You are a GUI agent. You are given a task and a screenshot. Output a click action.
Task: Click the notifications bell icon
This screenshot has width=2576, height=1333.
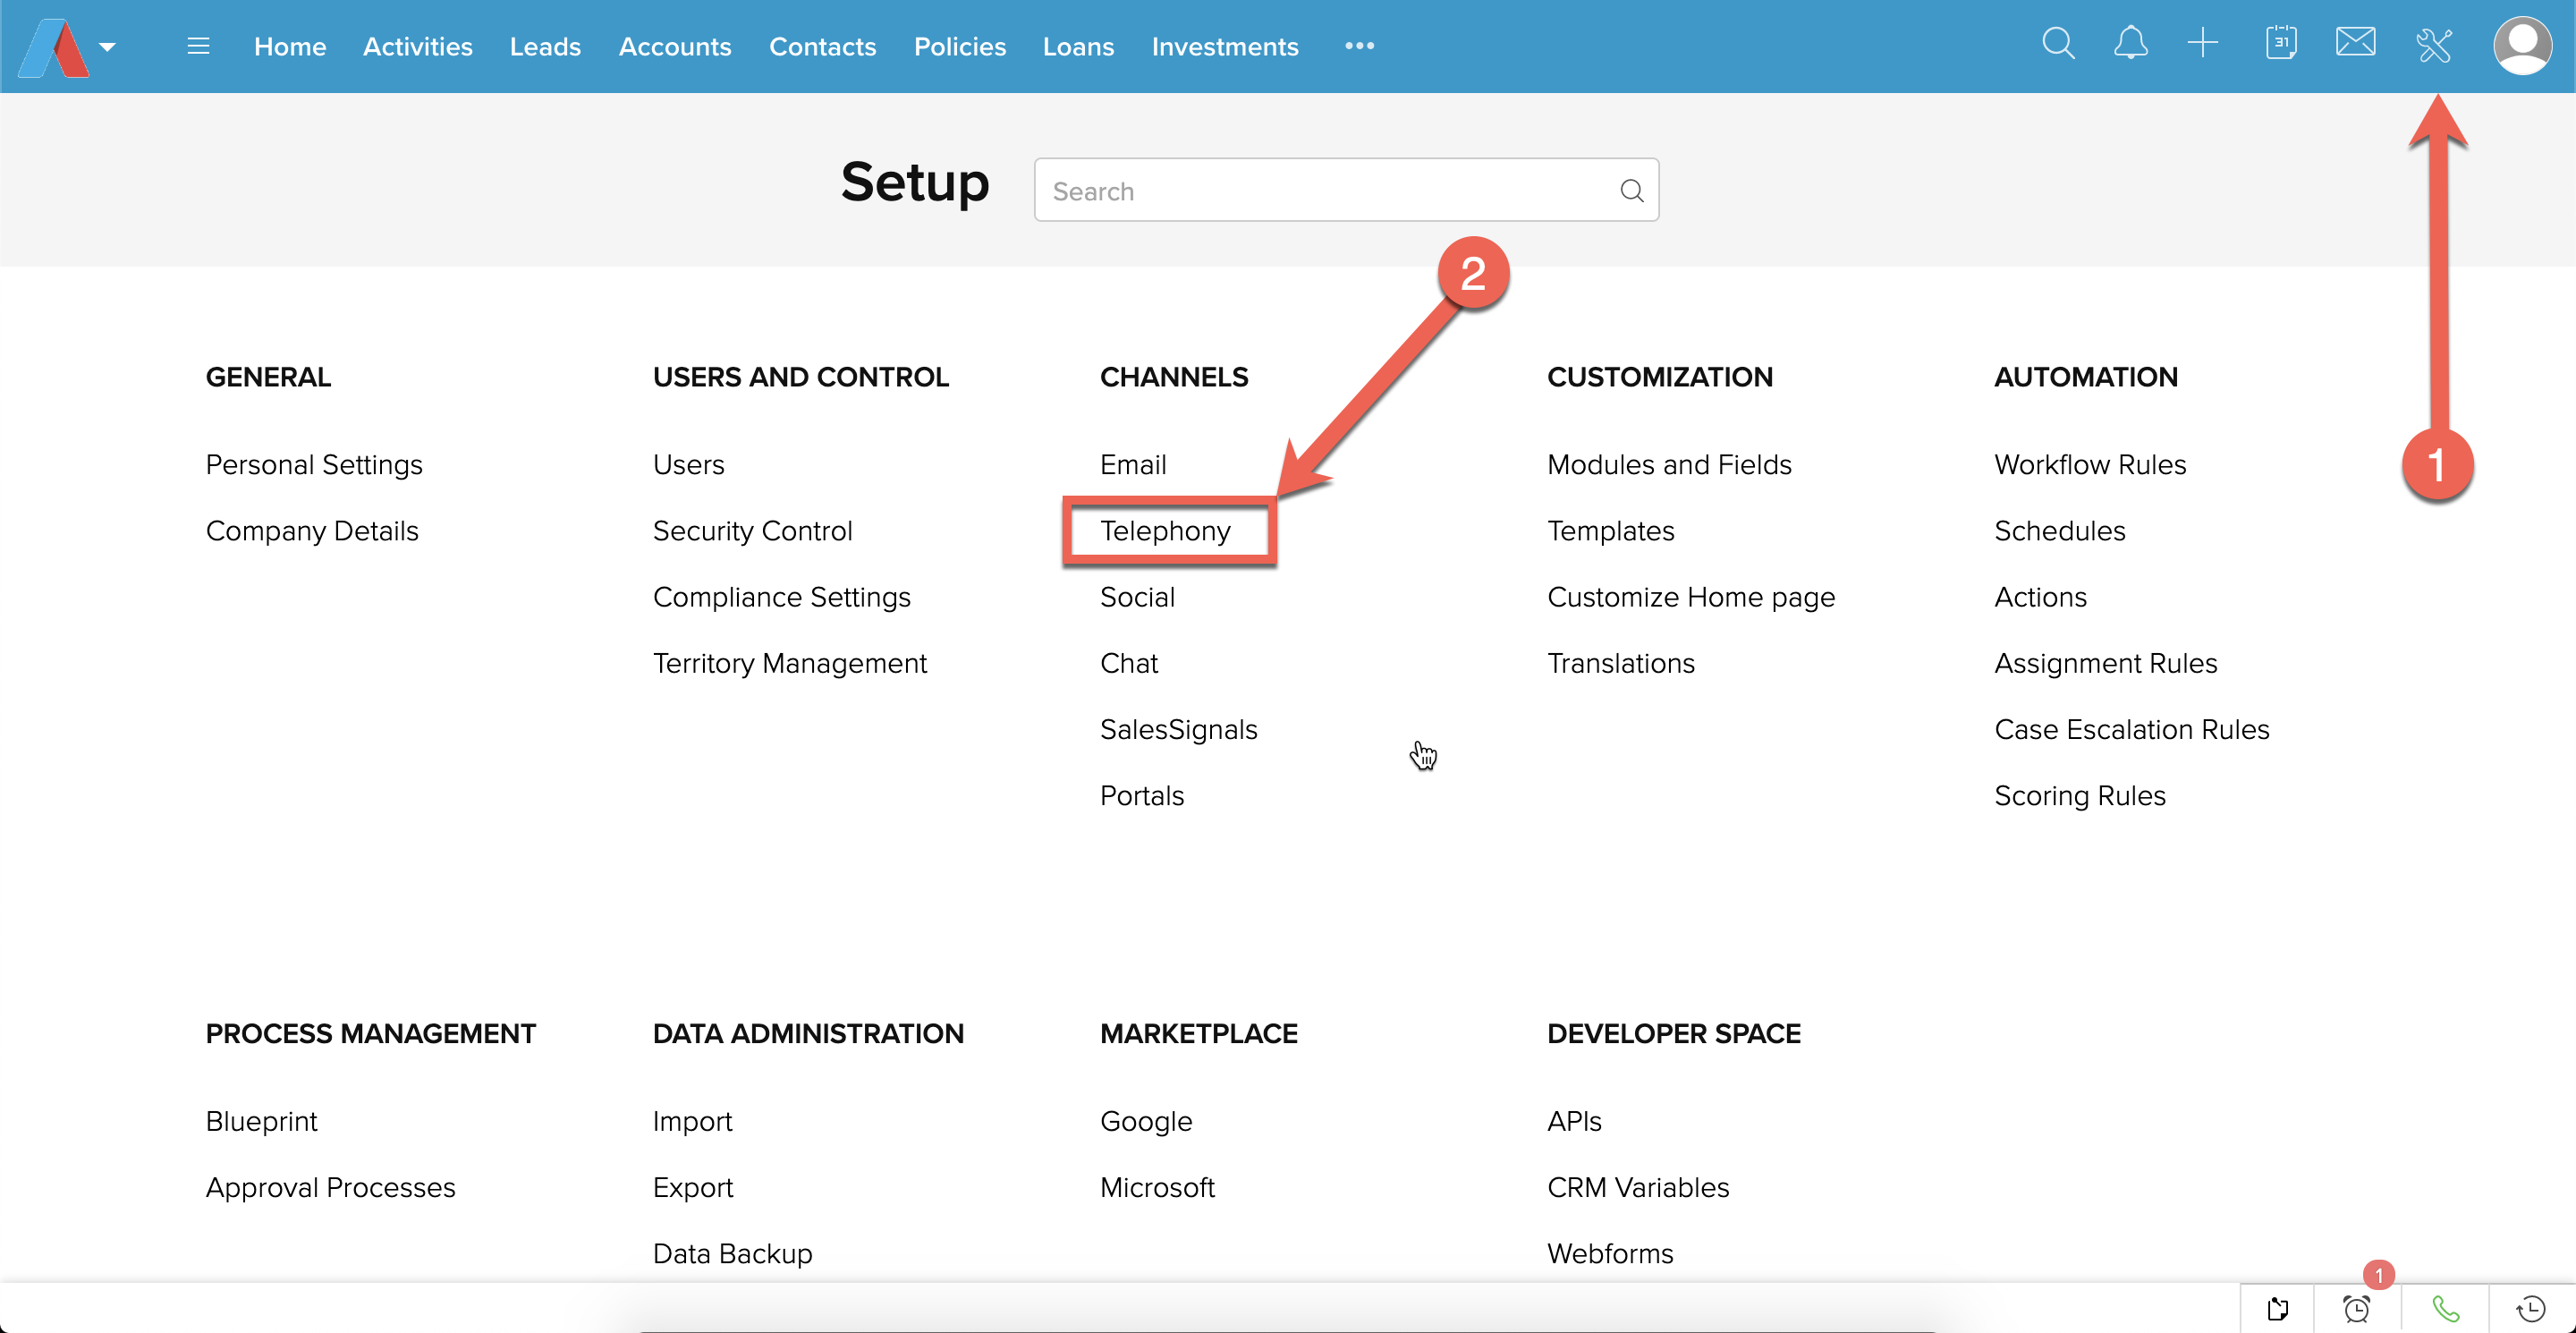pos(2130,44)
